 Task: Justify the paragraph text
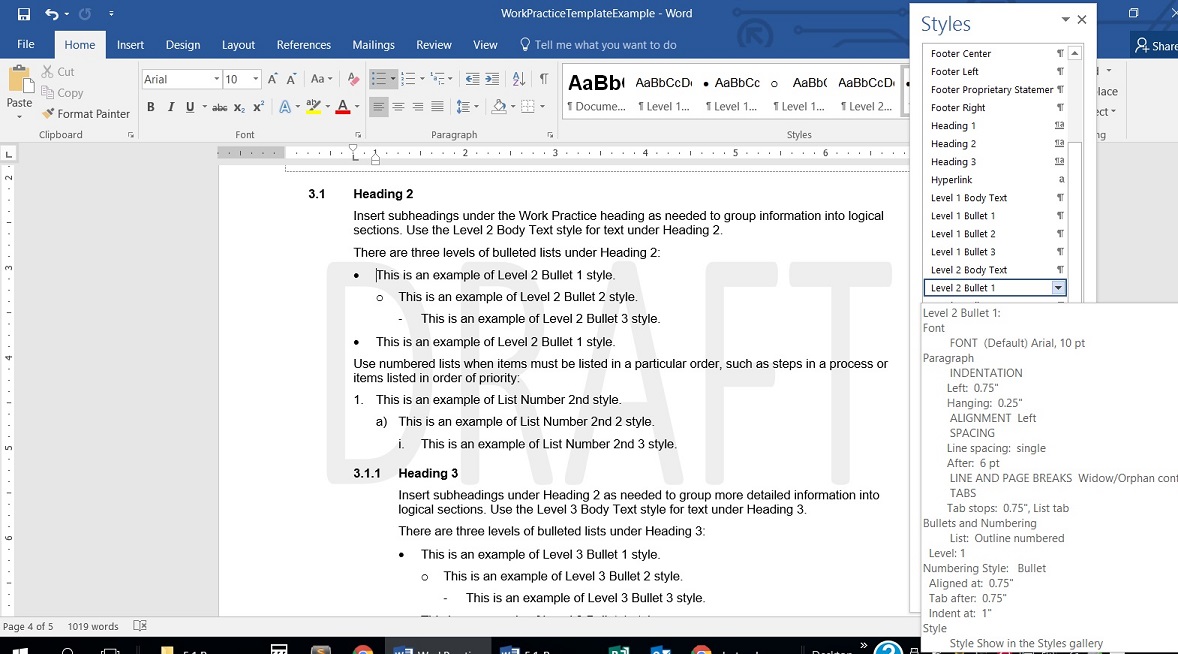point(437,107)
